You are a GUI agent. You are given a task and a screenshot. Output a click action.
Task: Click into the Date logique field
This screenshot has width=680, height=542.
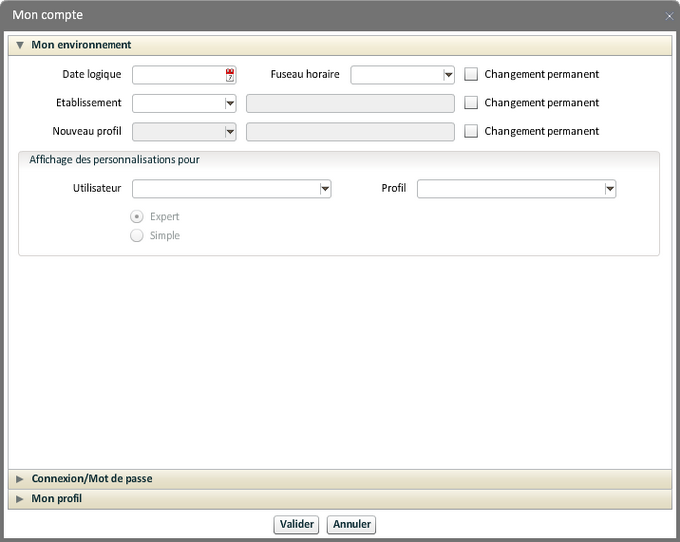(x=178, y=74)
